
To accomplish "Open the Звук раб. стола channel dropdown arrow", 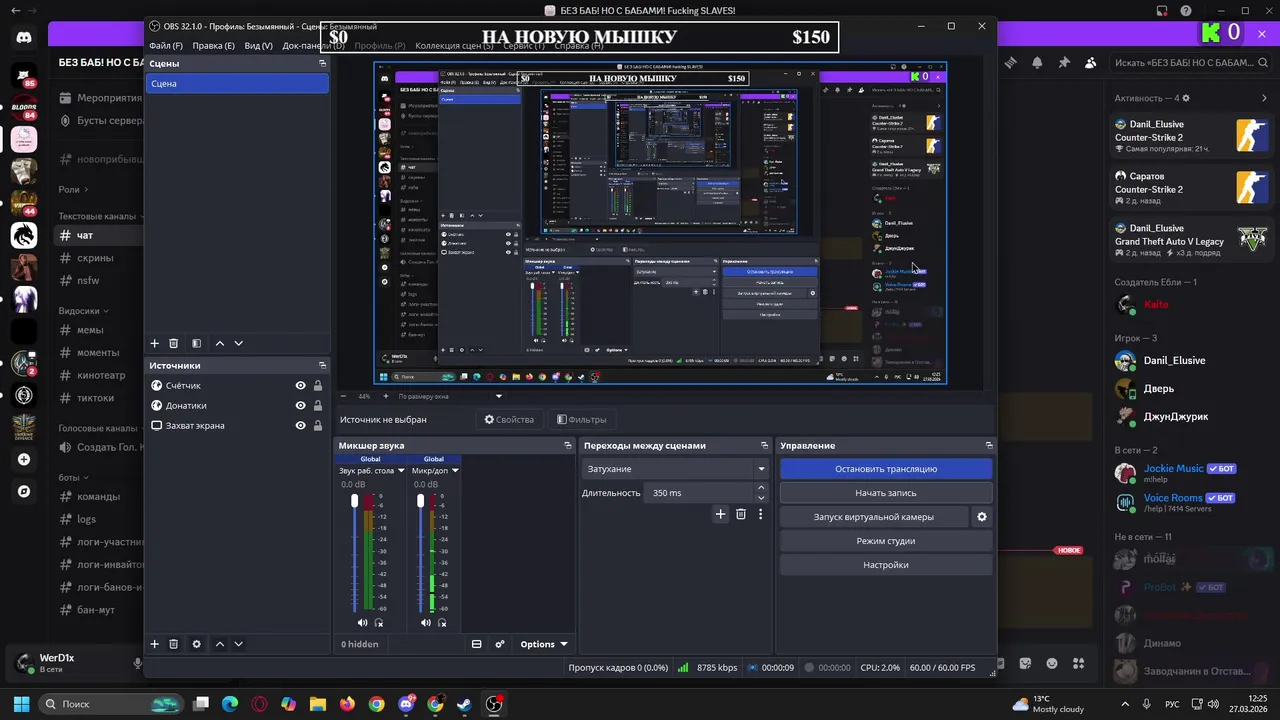I will tap(401, 470).
